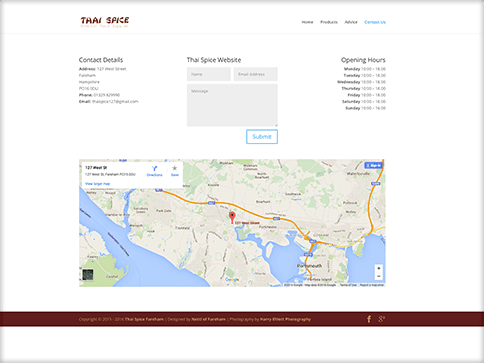Click the map Directions icon
This screenshot has height=363, width=484.
coord(154,168)
